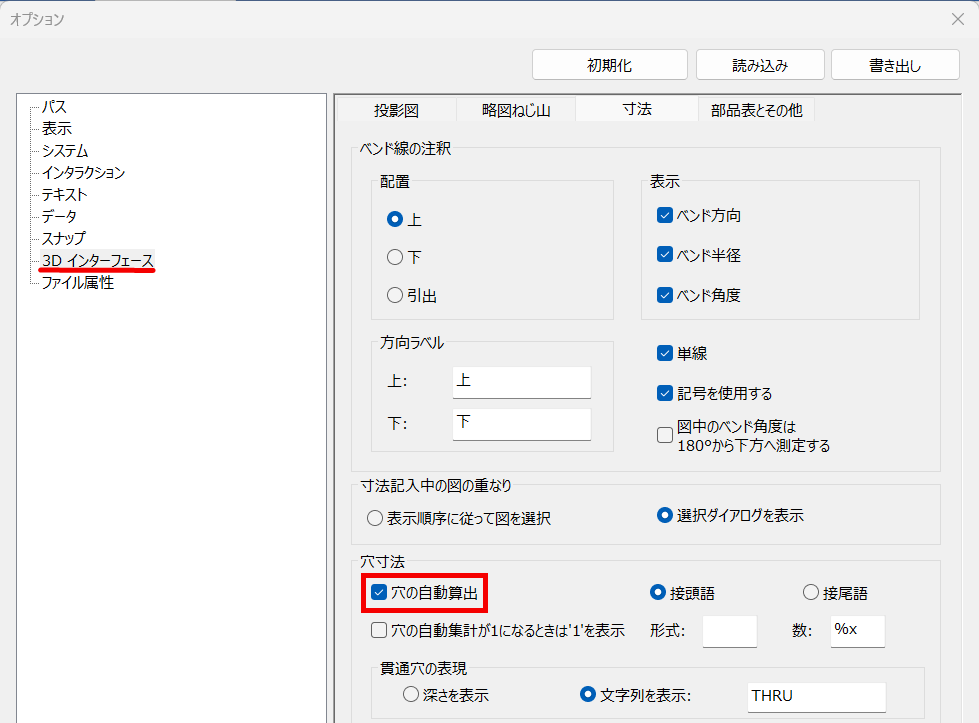Close the オプション dialog window
Screen dimensions: 979x723
pos(956,19)
